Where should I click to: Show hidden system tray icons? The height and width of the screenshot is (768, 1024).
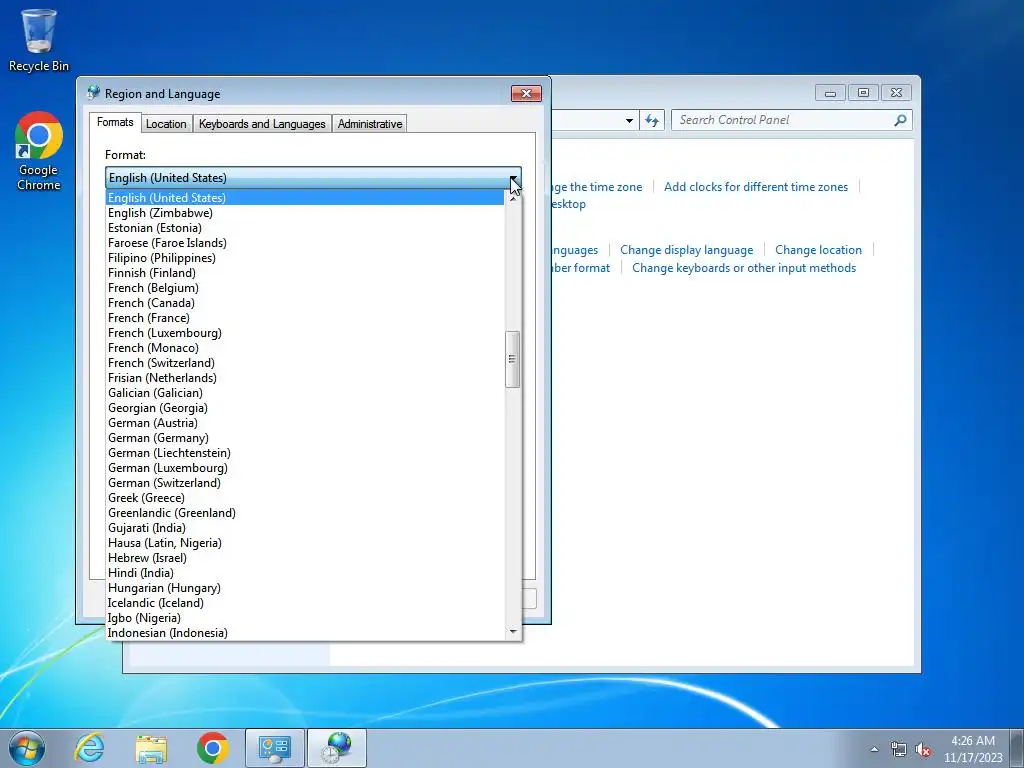tap(874, 749)
